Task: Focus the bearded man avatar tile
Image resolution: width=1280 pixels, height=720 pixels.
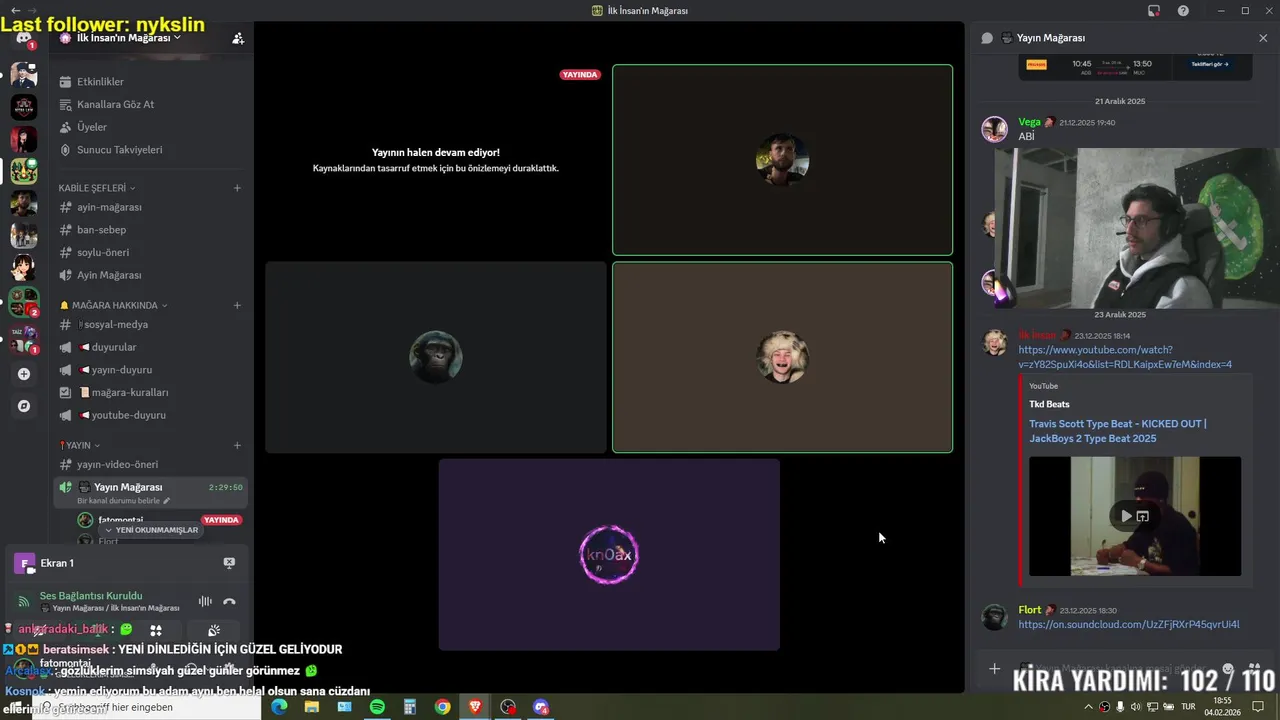Action: click(782, 160)
